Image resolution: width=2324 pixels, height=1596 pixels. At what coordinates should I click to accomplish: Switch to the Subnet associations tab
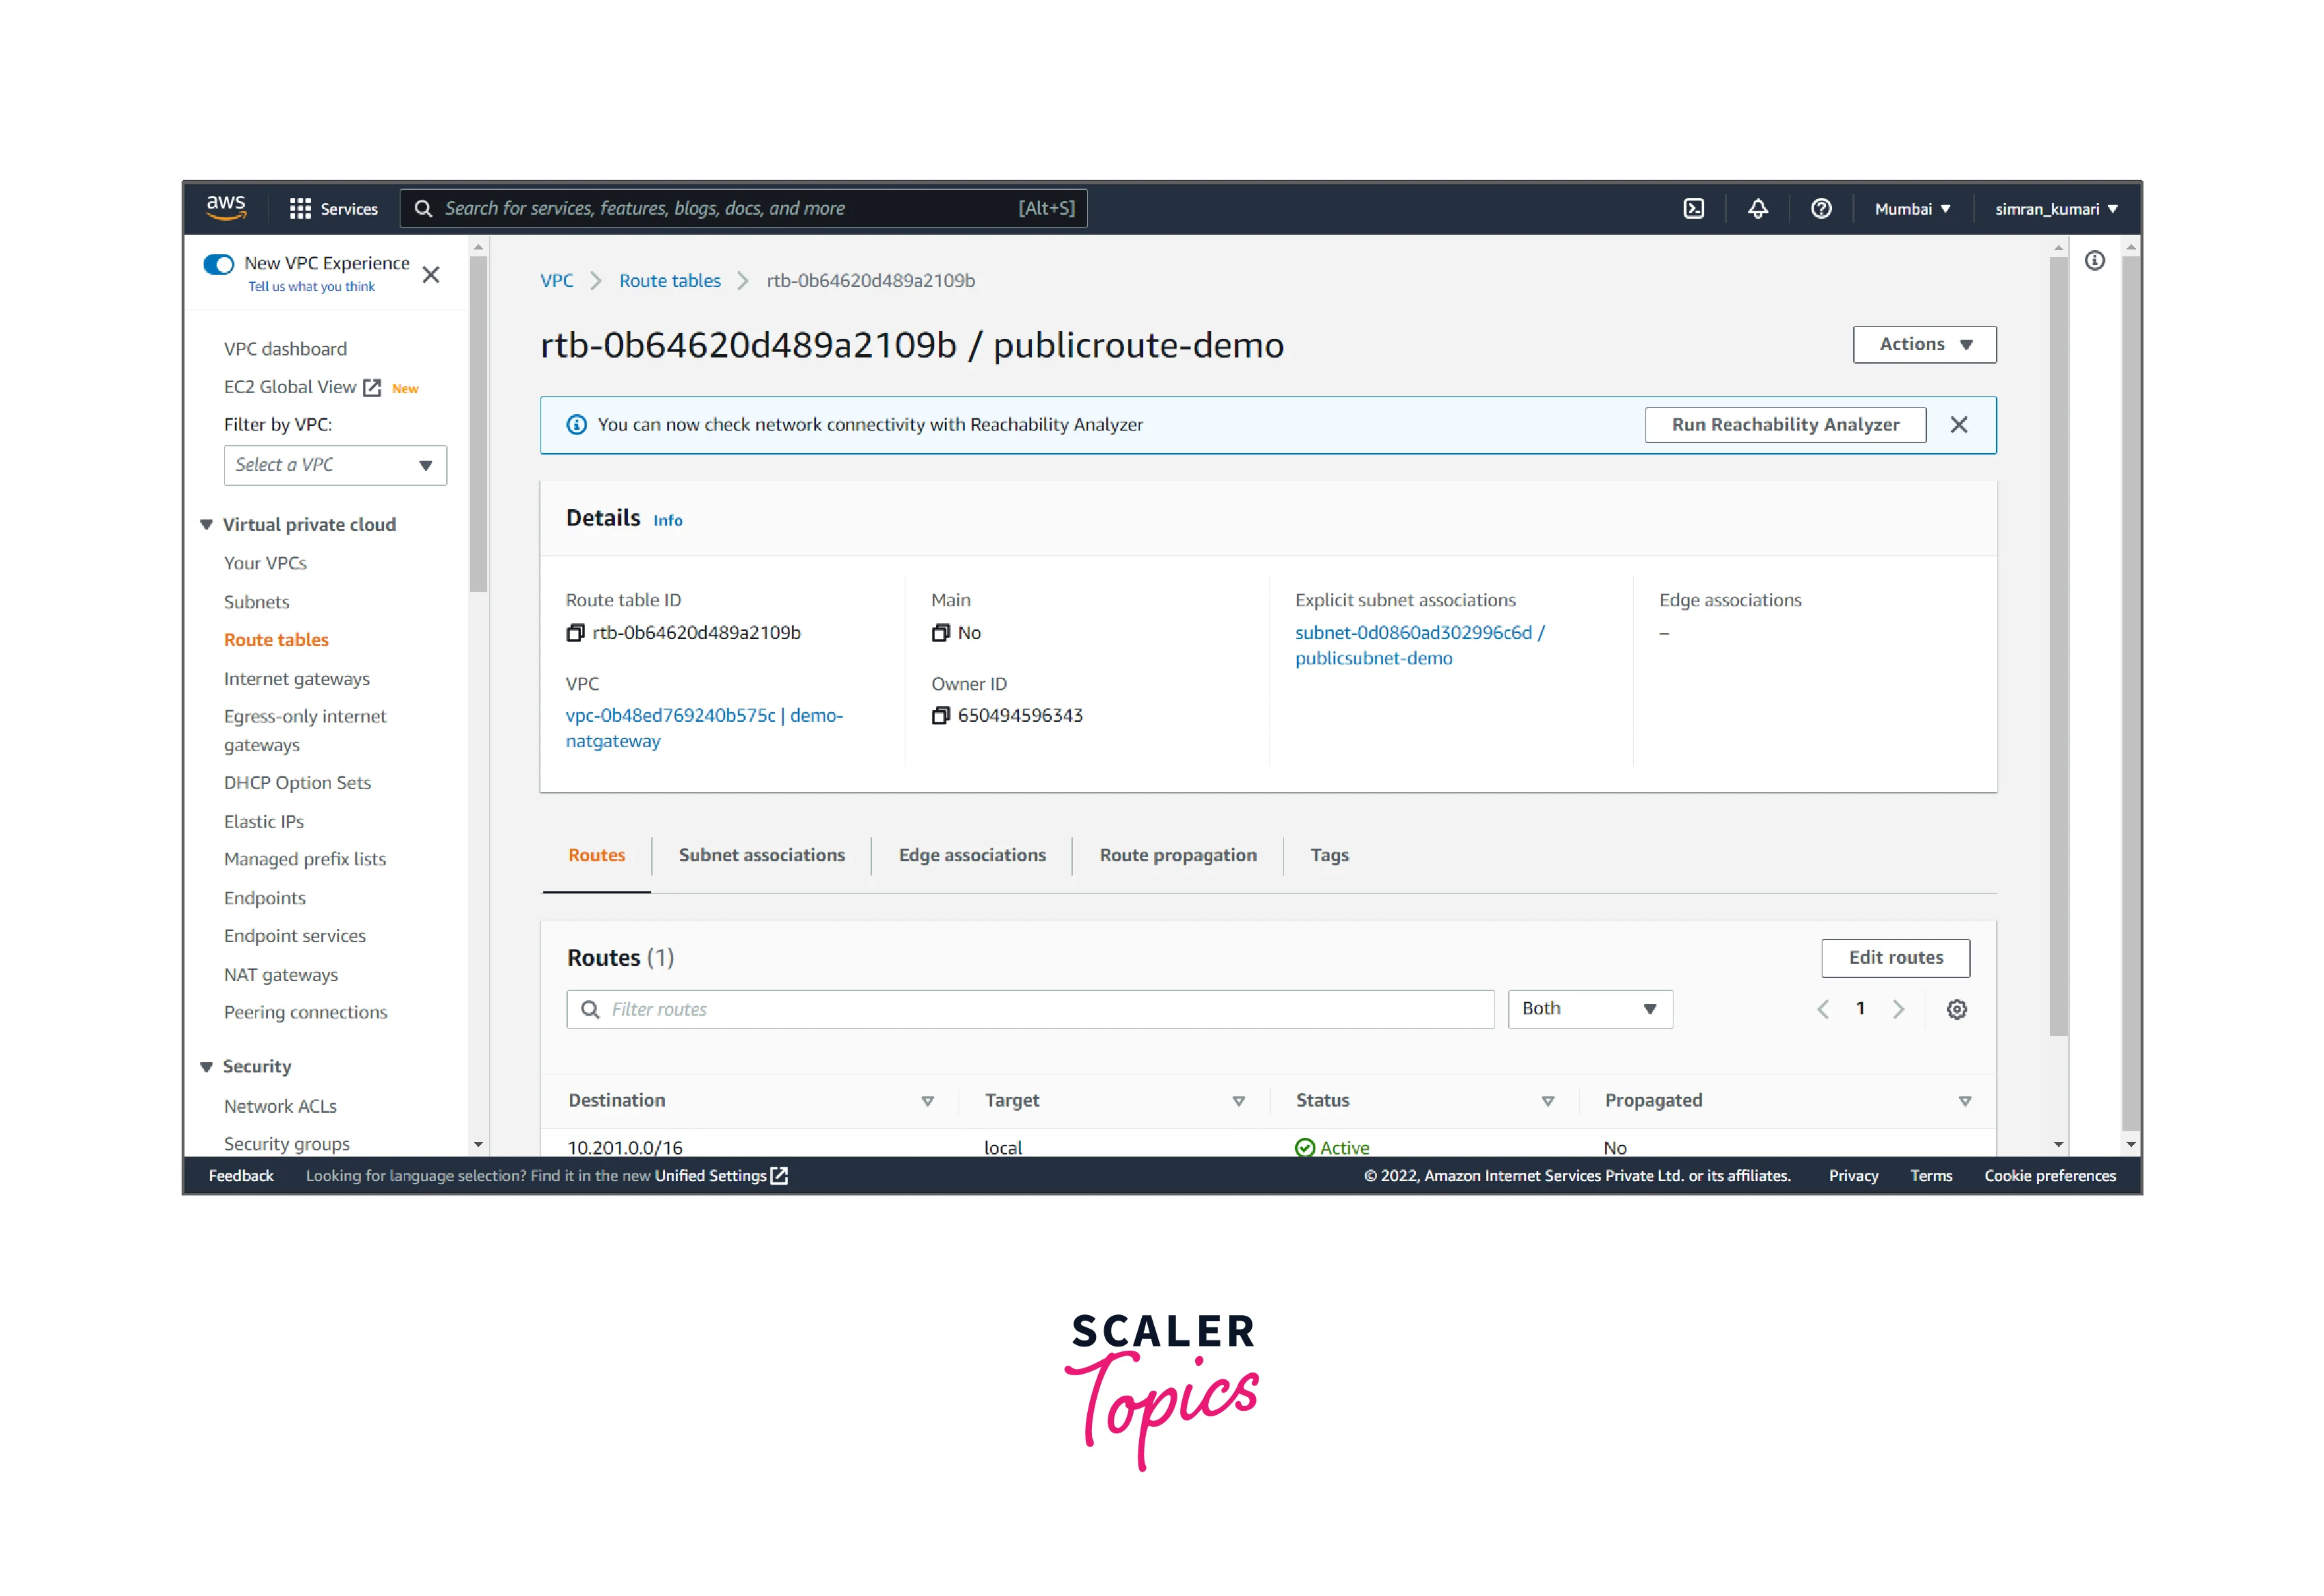pos(761,855)
